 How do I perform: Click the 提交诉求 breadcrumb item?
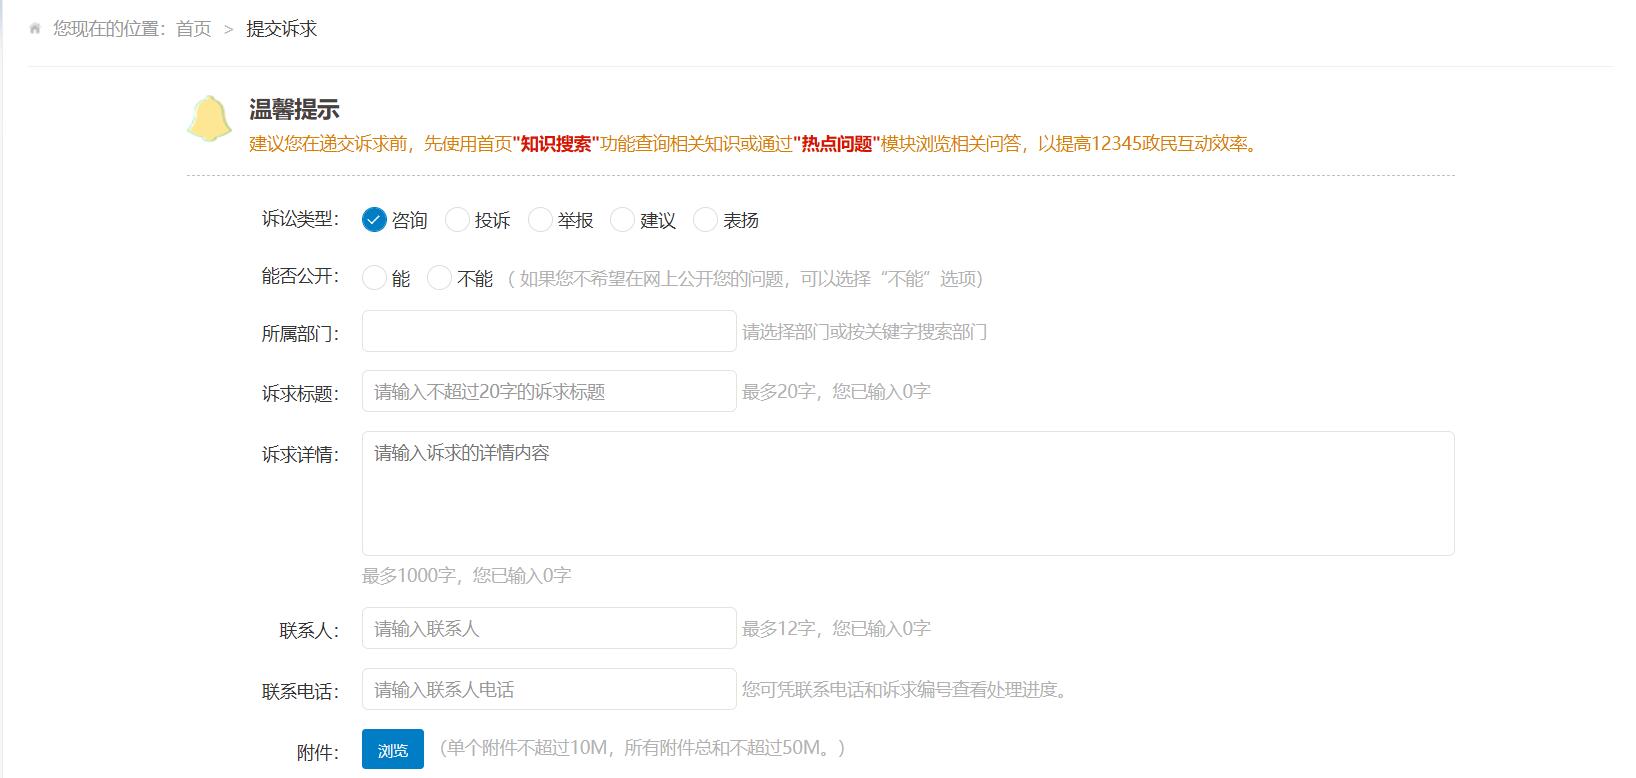click(x=282, y=29)
